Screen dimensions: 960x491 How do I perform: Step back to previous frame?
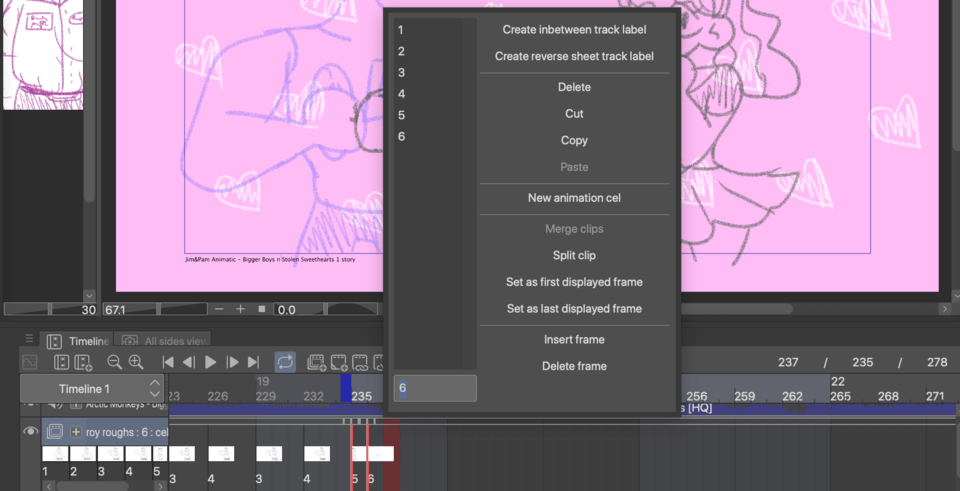pos(188,362)
